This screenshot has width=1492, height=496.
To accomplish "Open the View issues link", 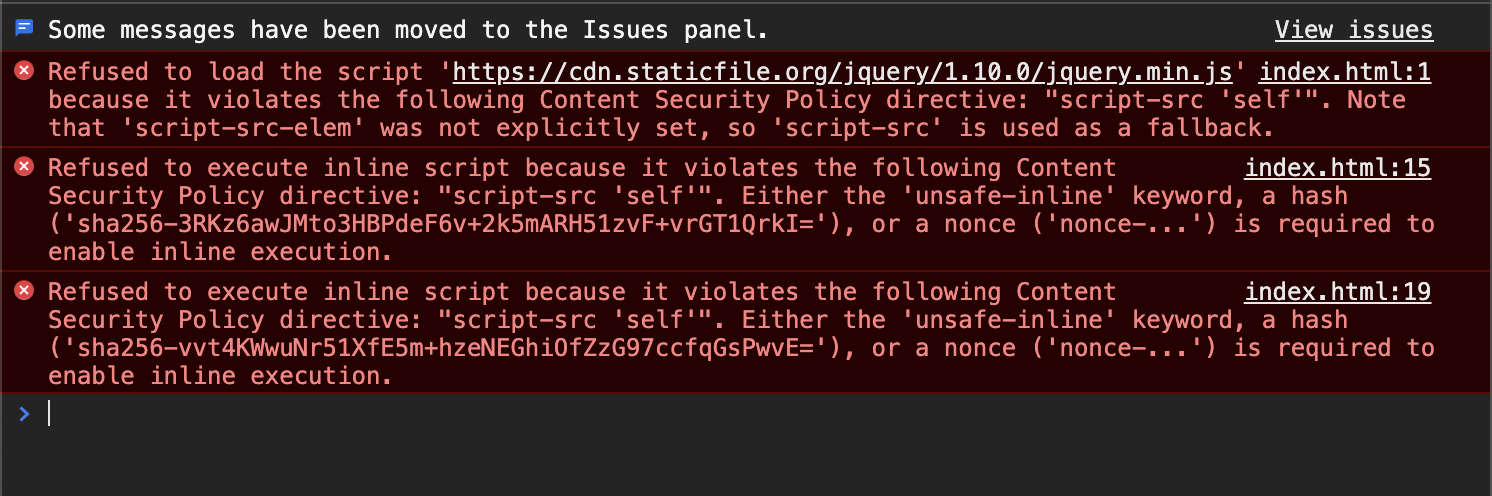I will (x=1353, y=30).
